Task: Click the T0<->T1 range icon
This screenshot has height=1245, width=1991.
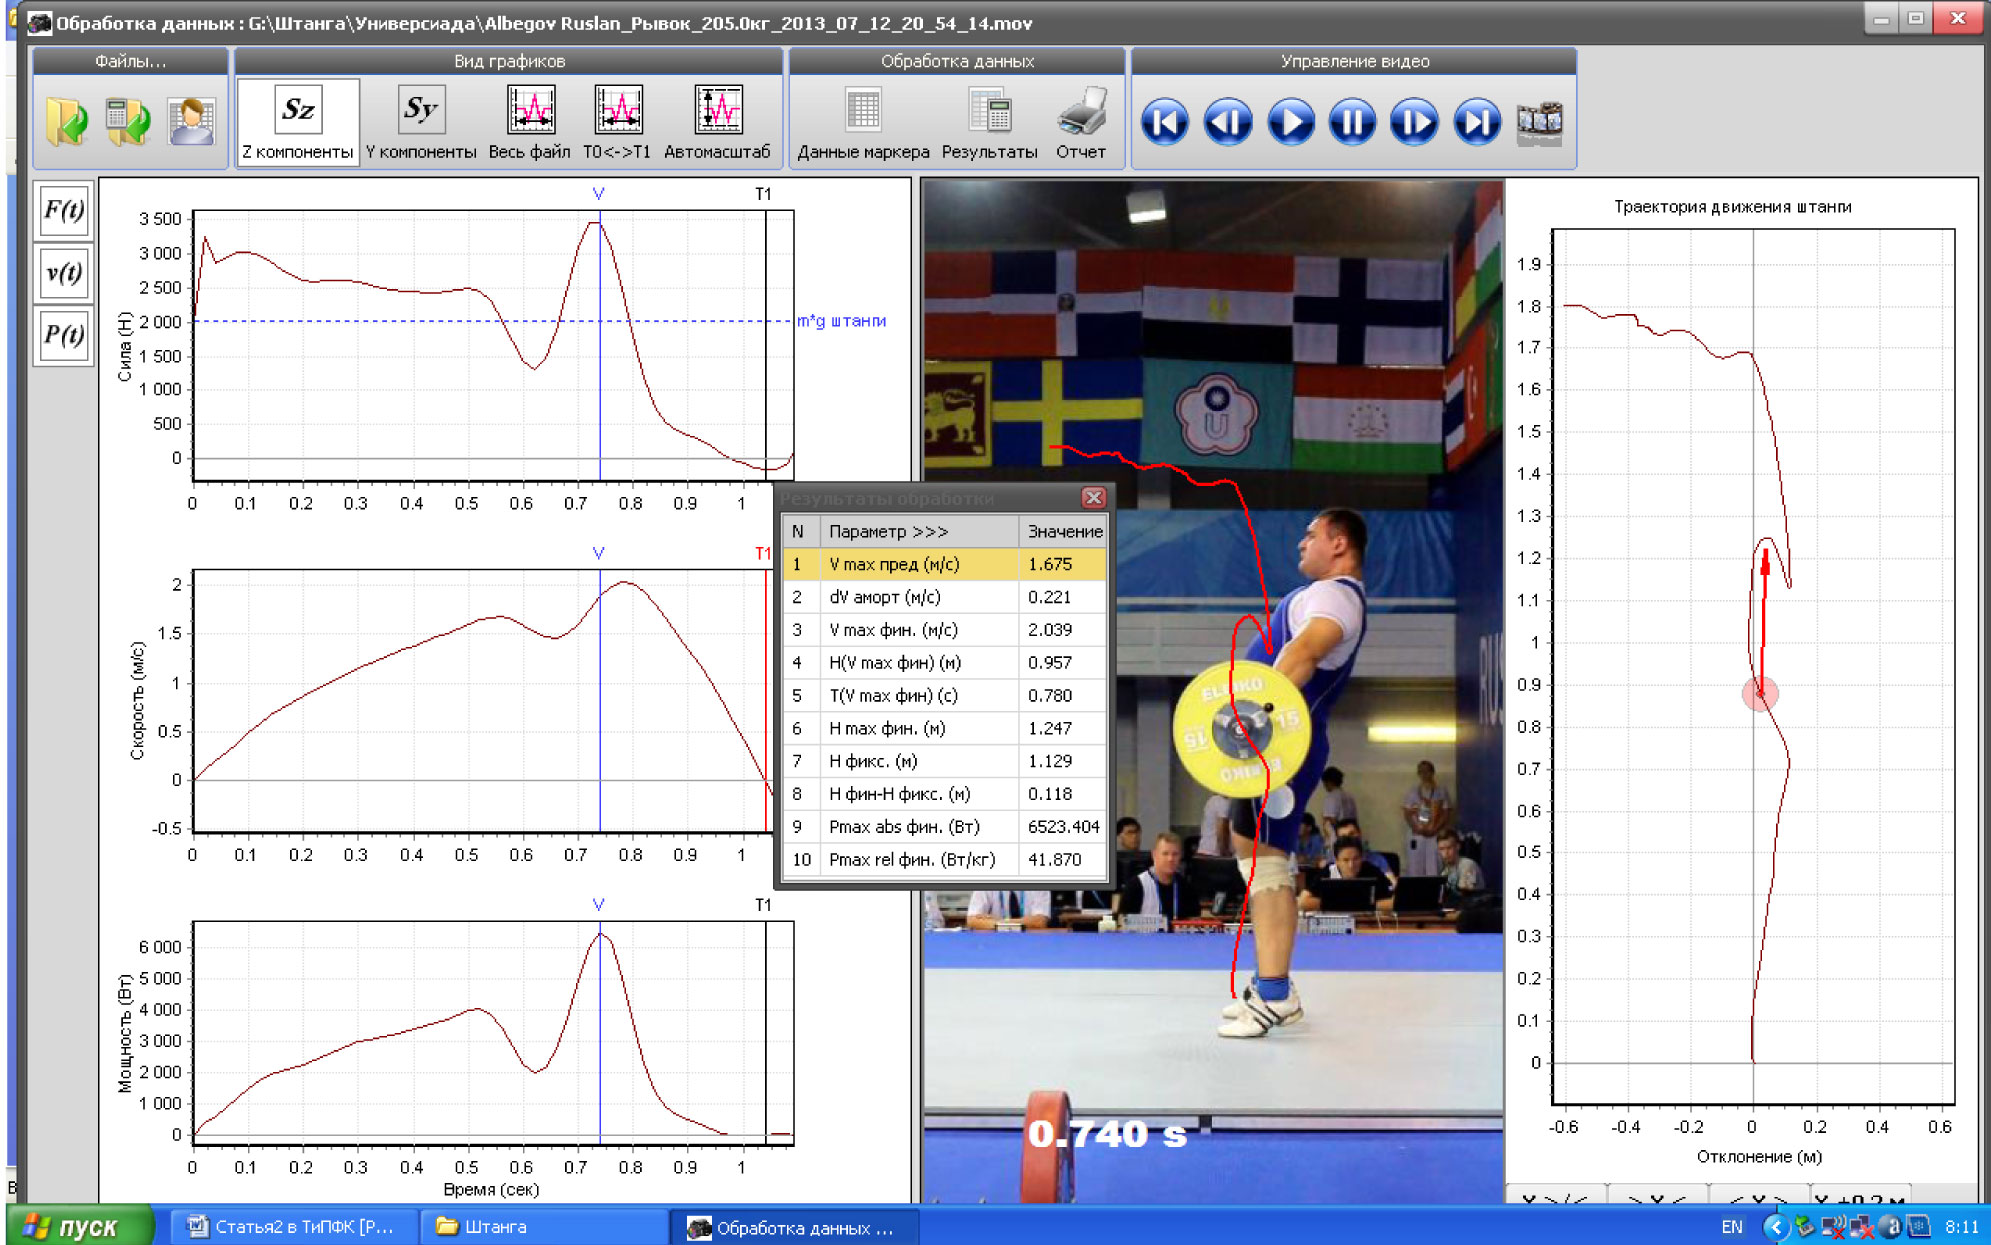Action: coord(617,110)
